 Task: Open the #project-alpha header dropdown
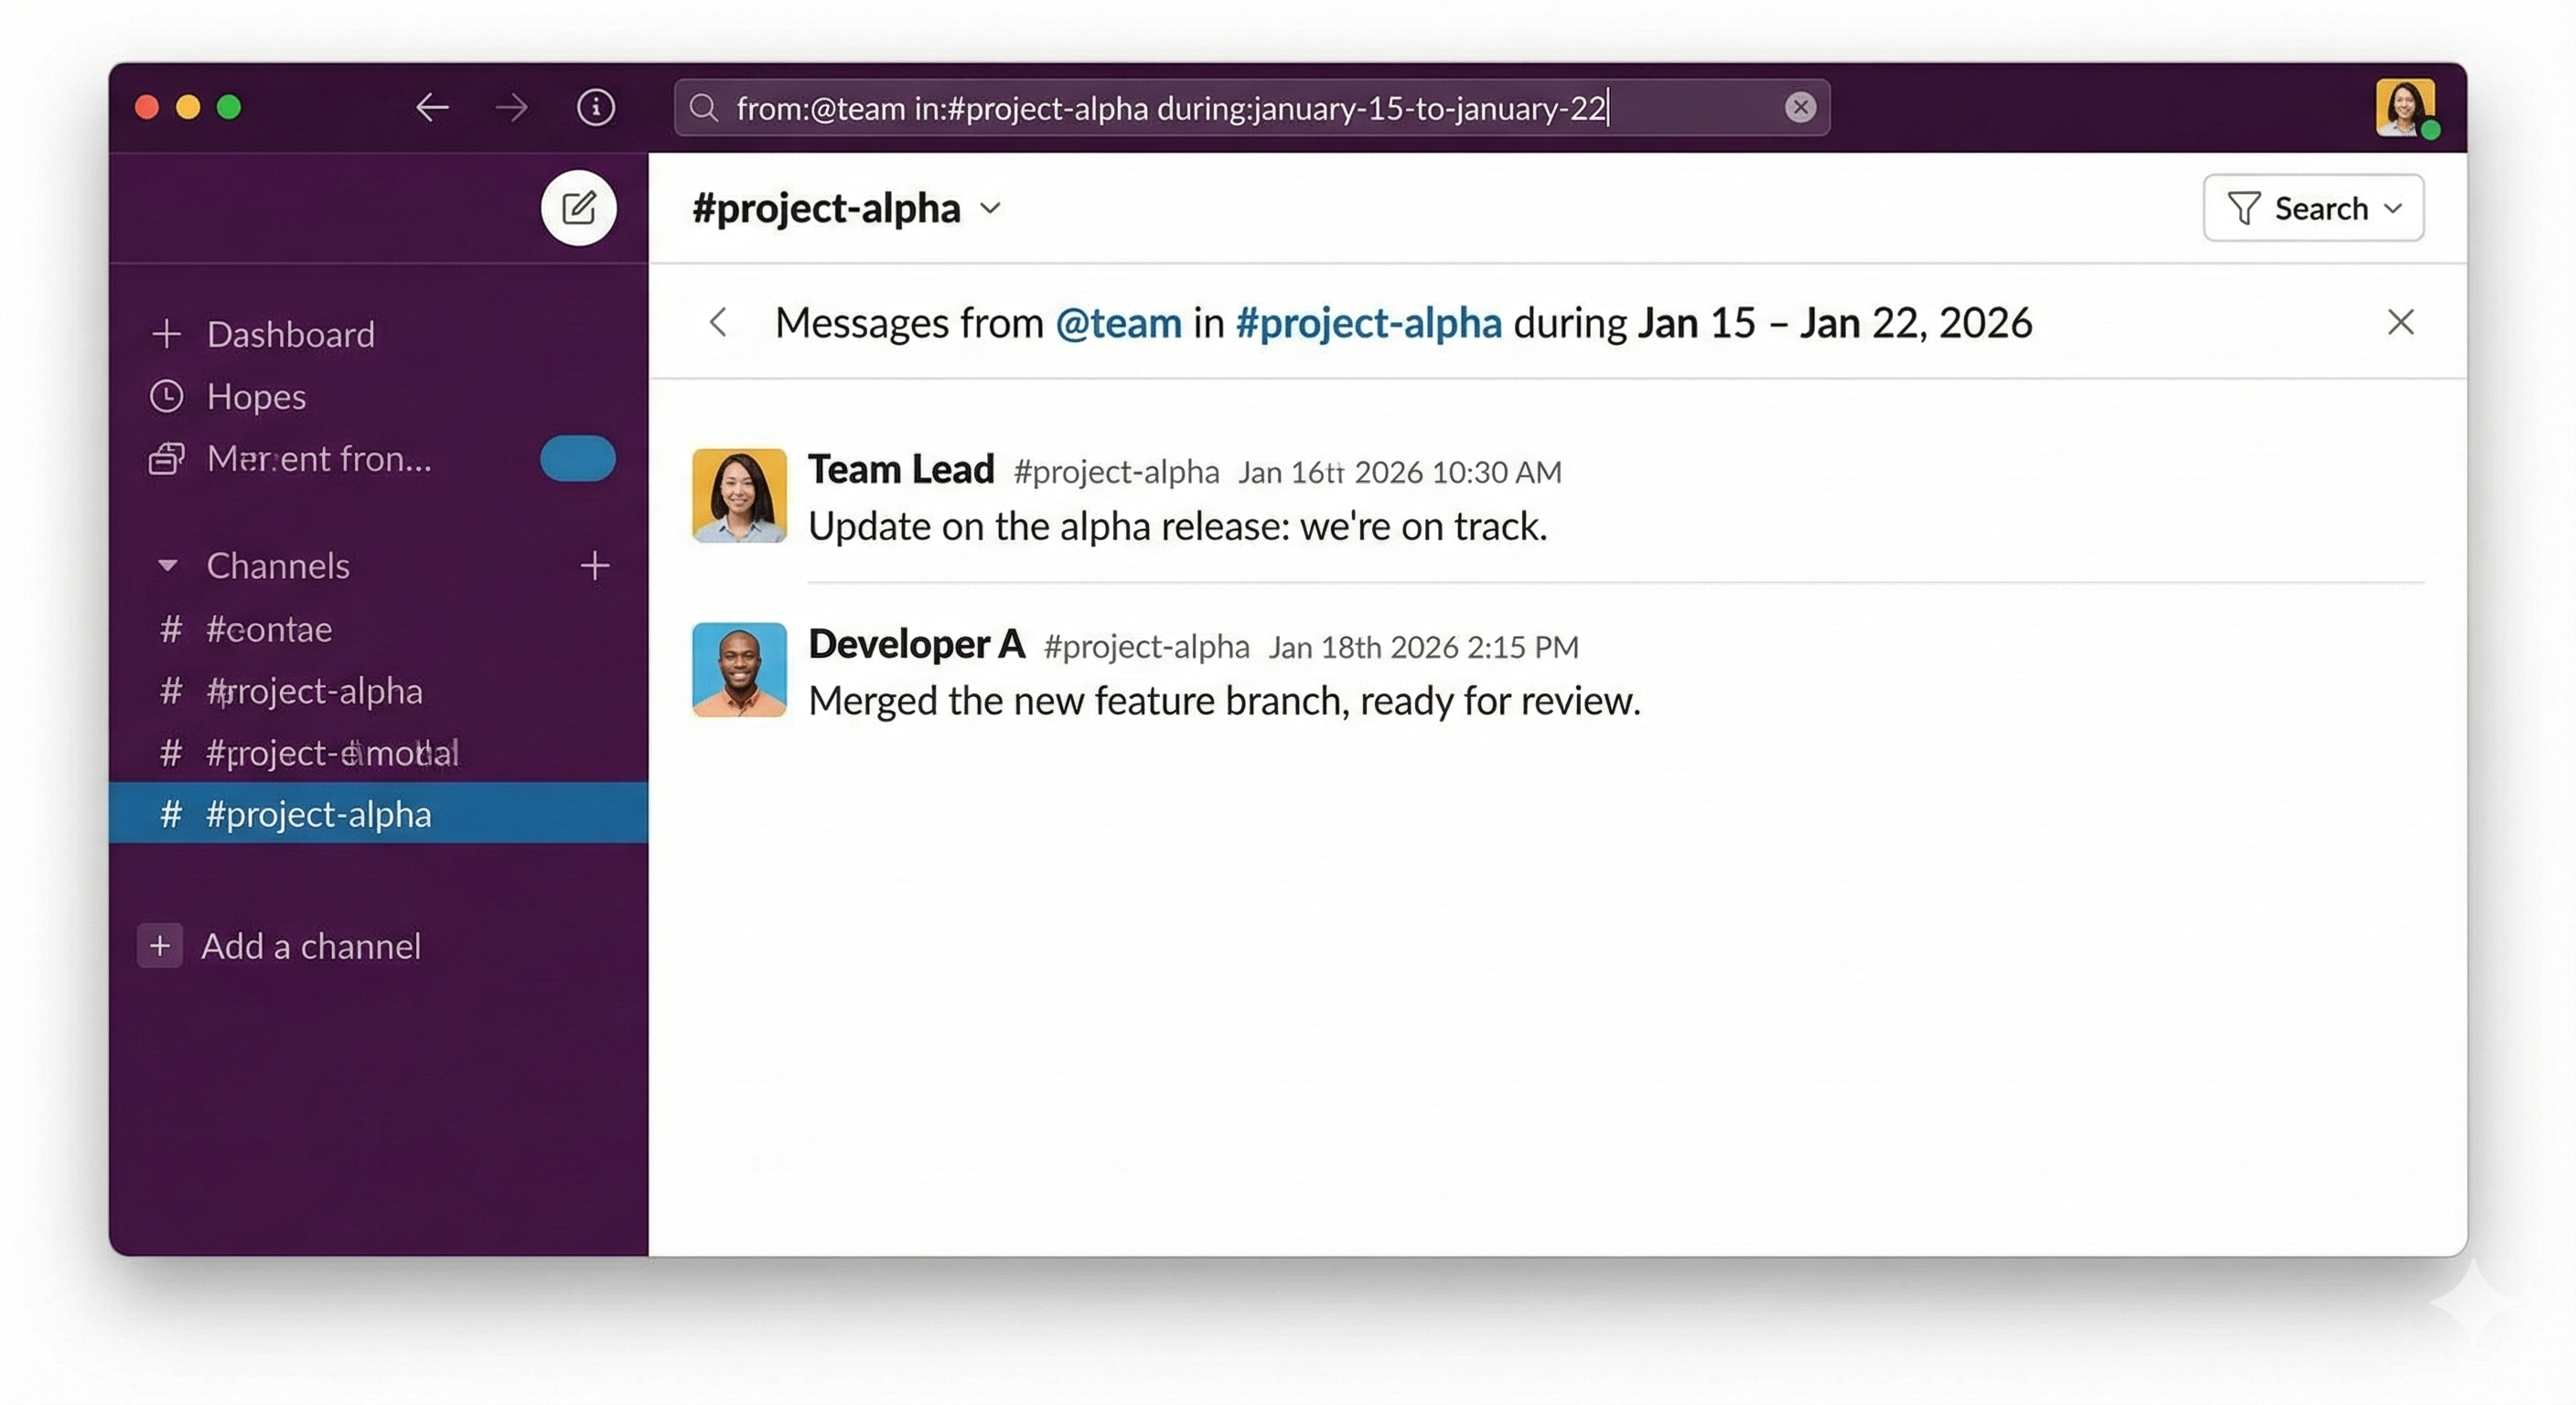click(x=991, y=208)
